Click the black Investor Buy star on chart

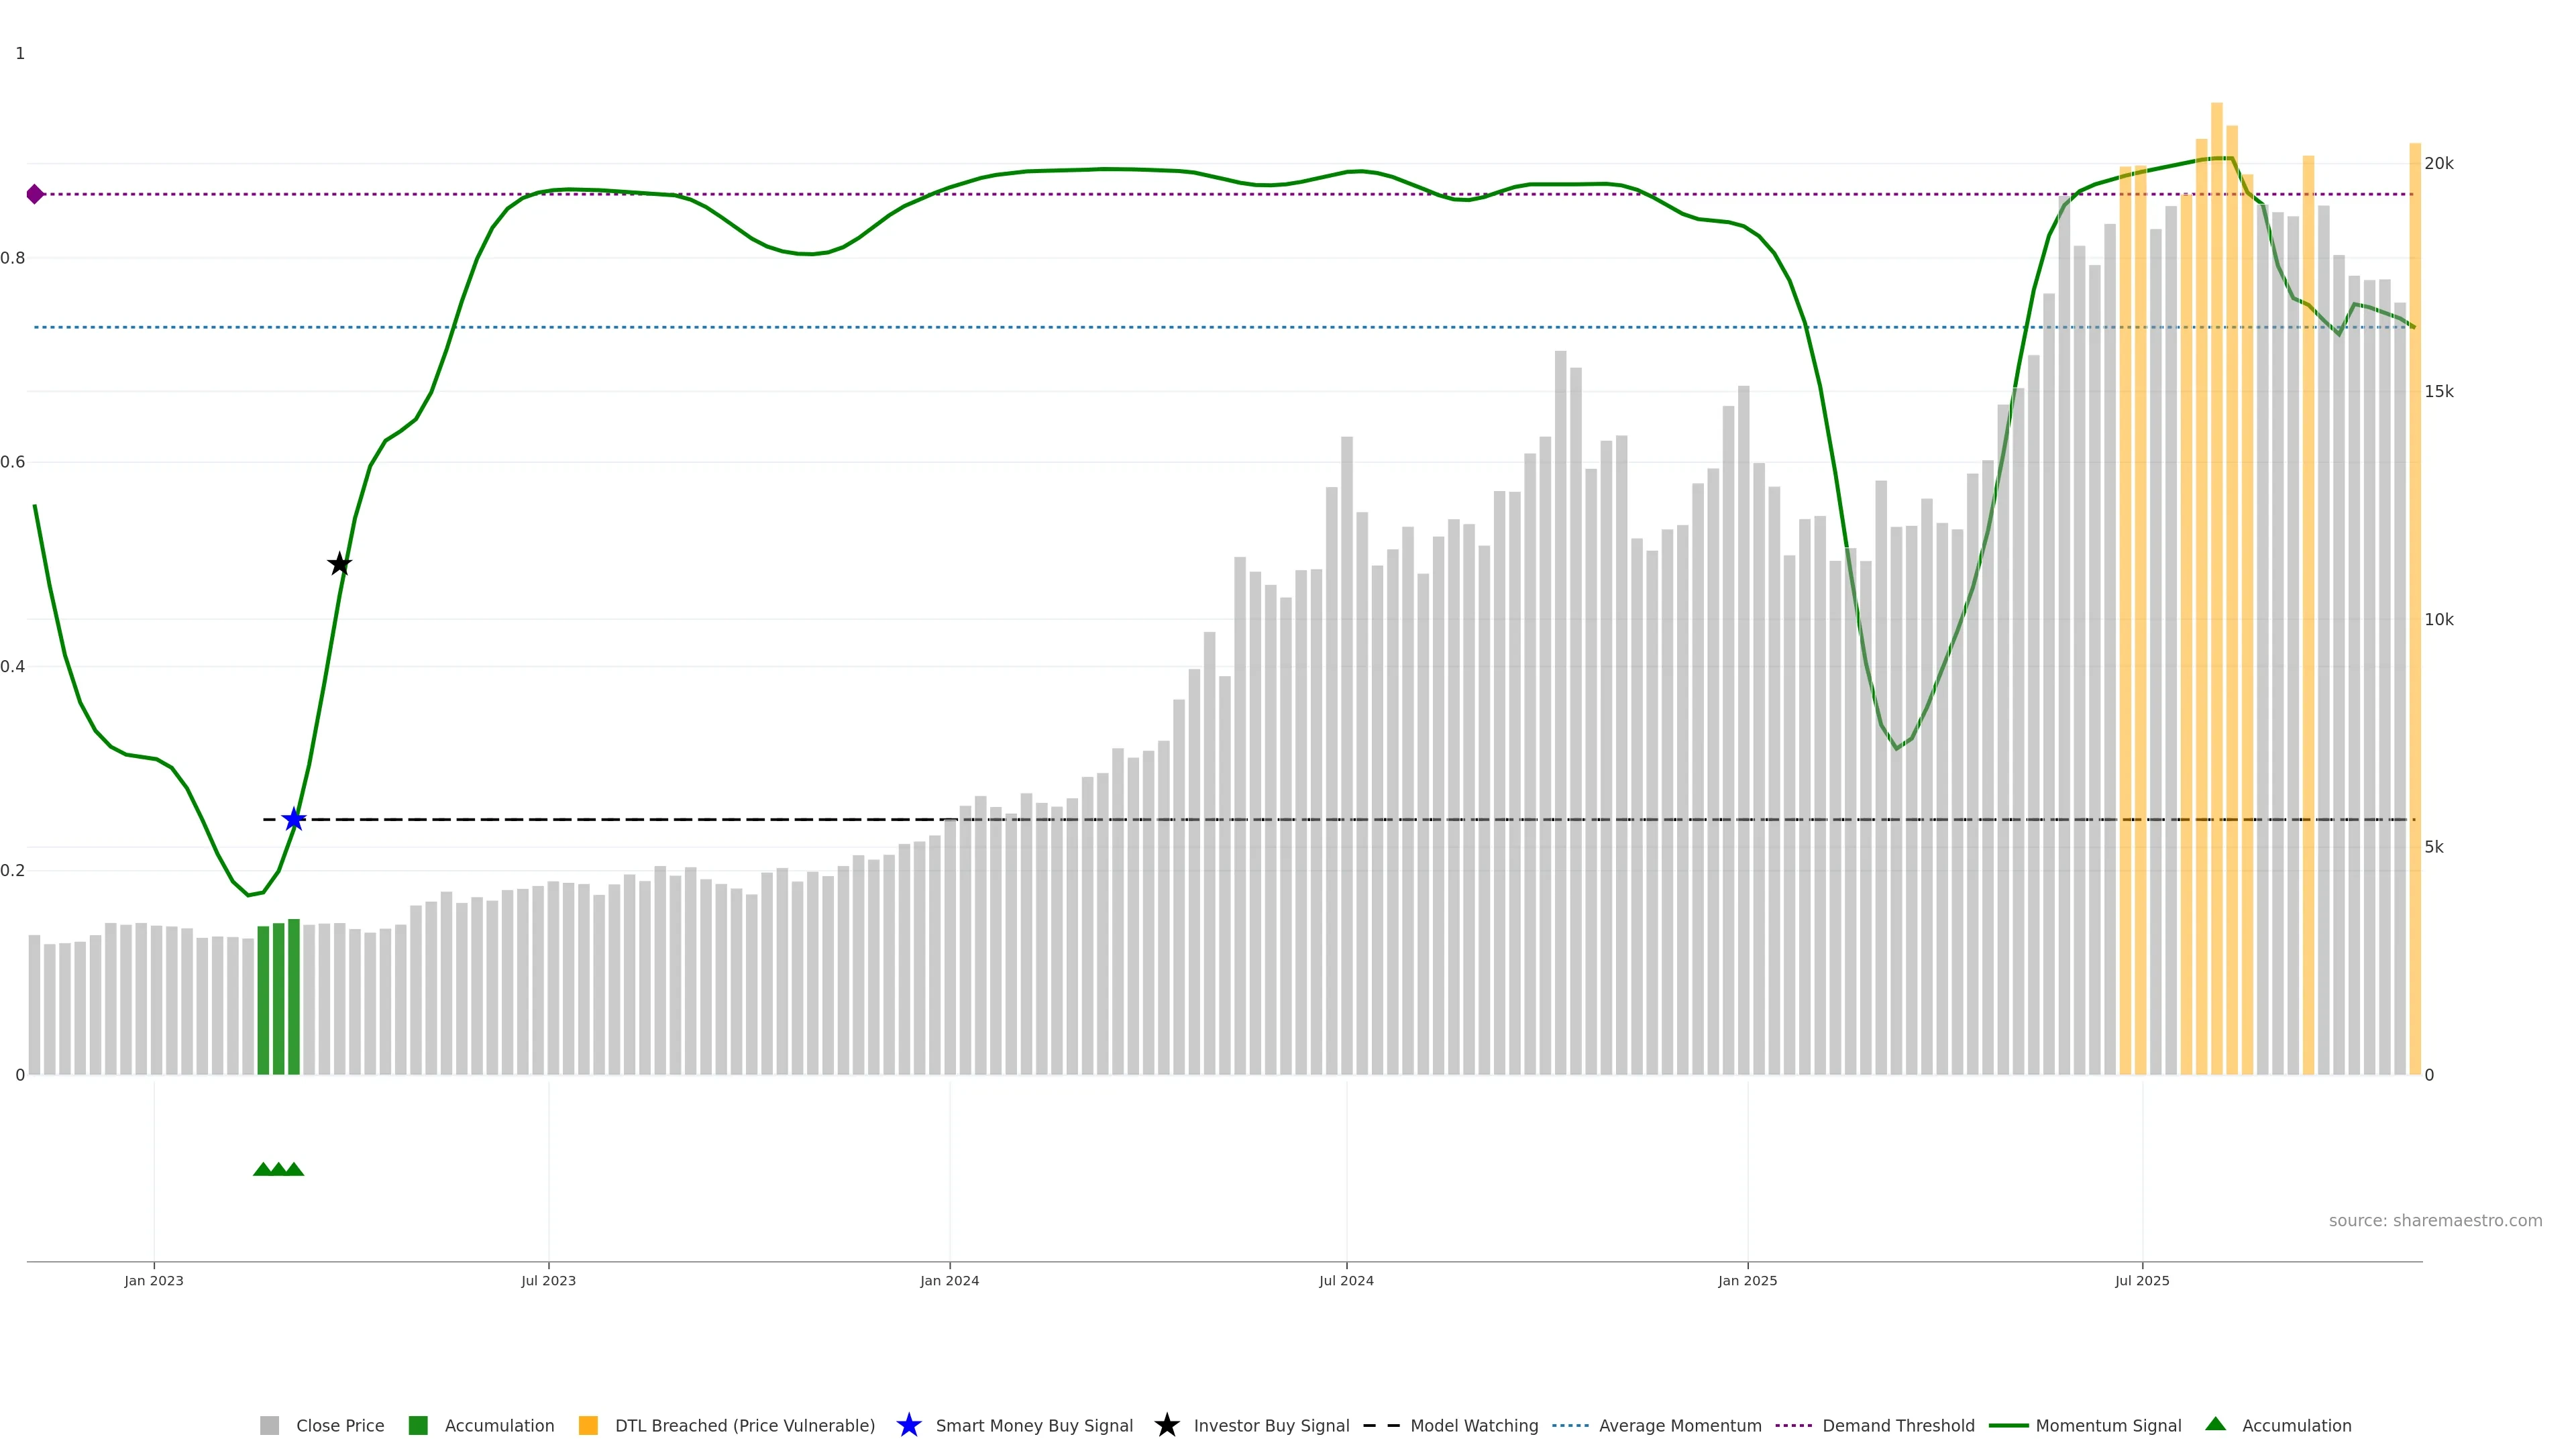[x=340, y=564]
